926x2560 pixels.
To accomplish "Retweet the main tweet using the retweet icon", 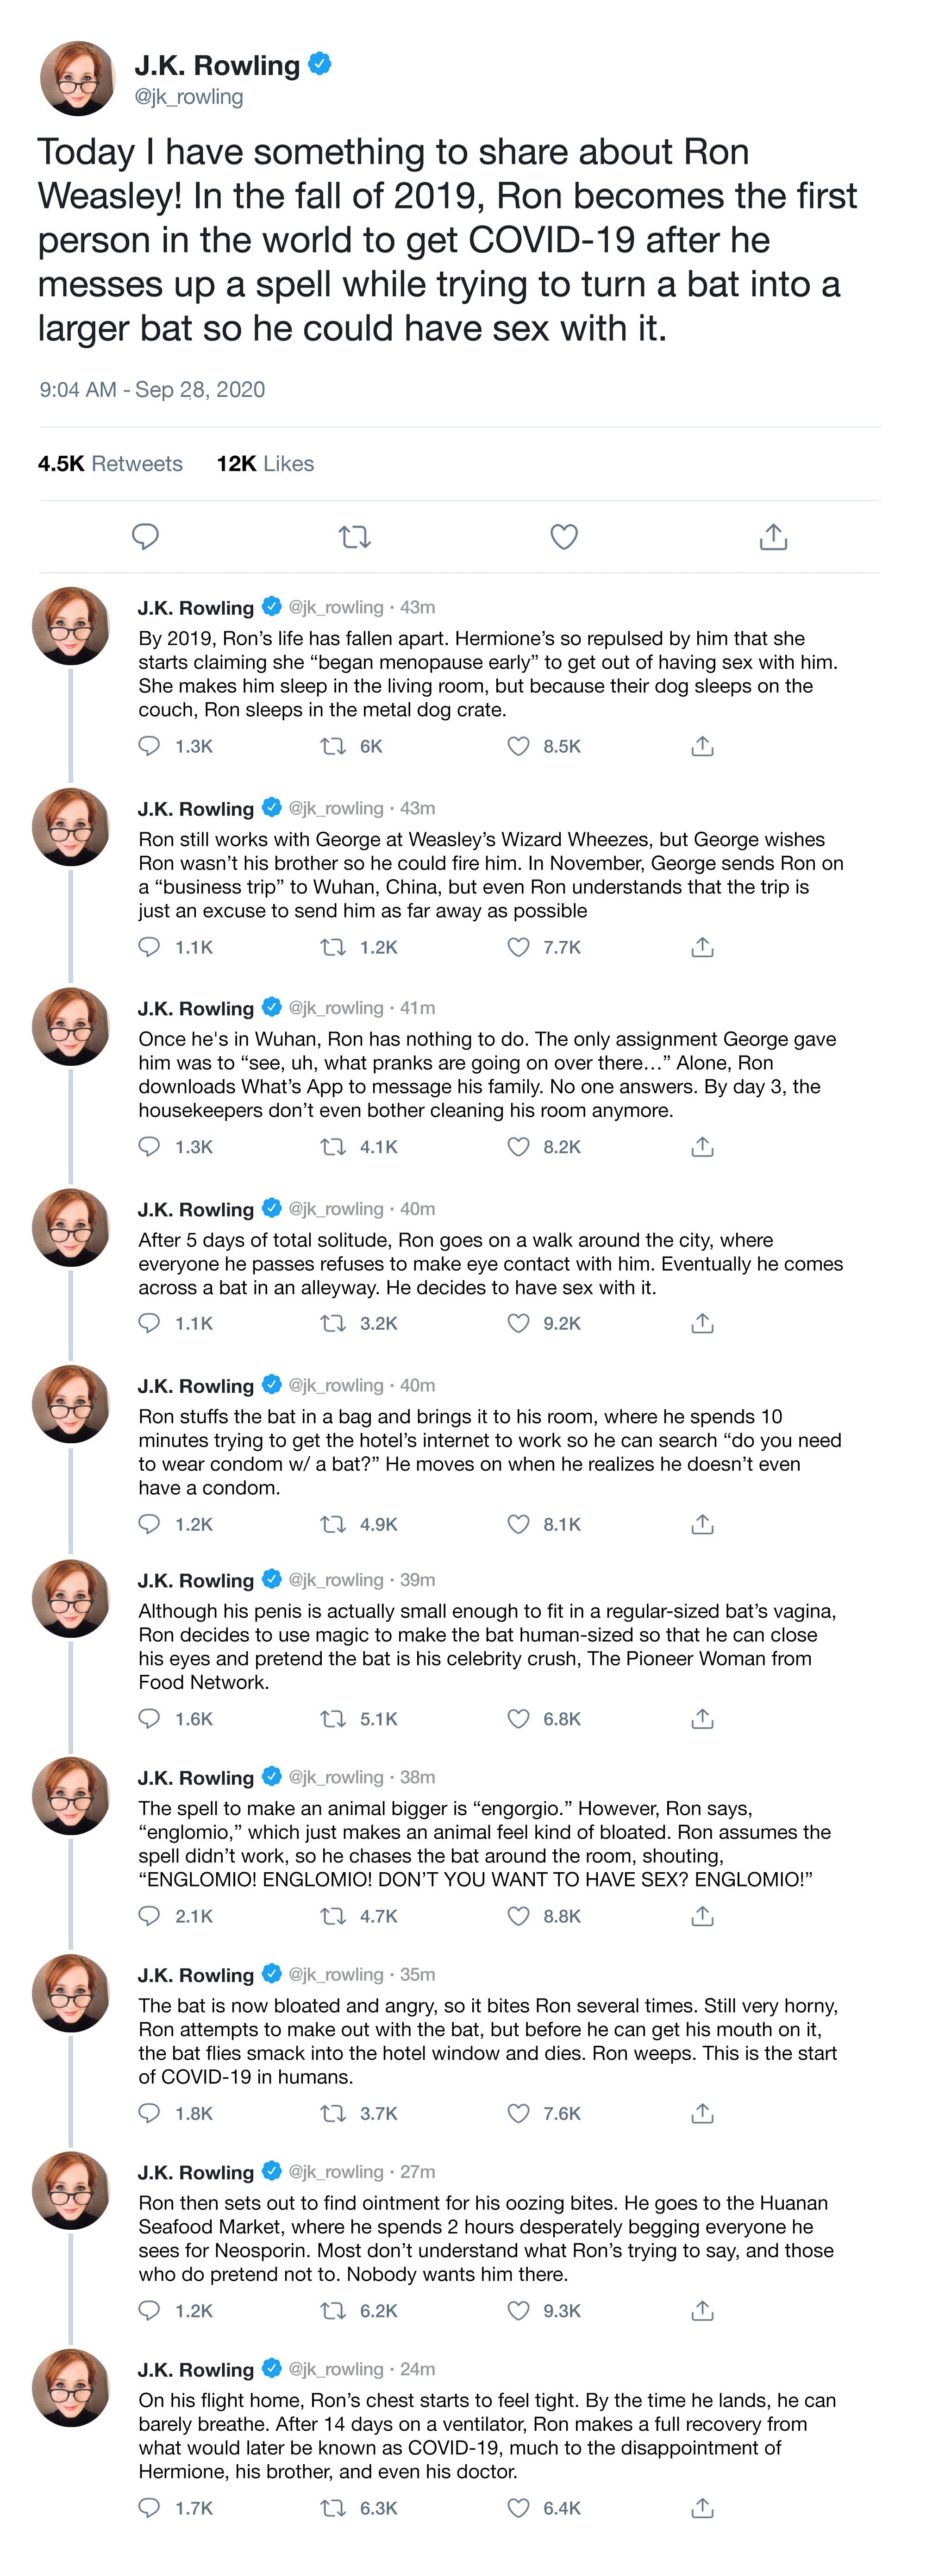I will [355, 537].
